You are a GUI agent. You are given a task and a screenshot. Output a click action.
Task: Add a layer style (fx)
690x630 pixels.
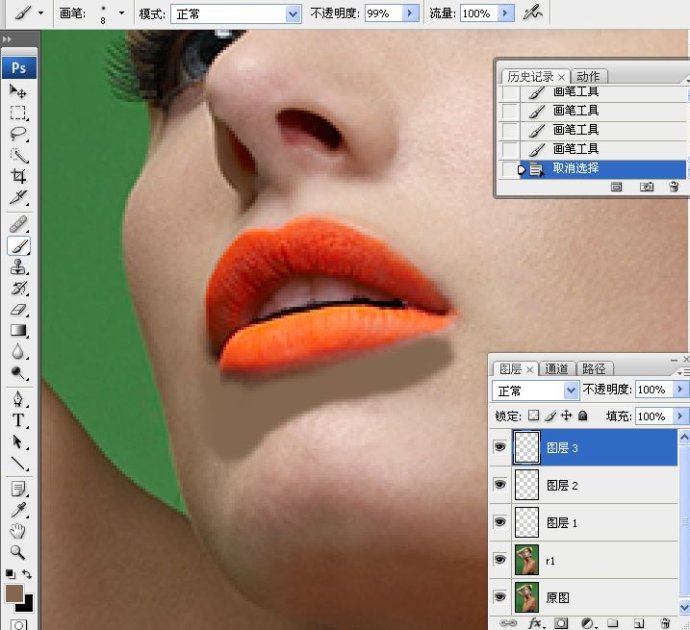point(535,623)
